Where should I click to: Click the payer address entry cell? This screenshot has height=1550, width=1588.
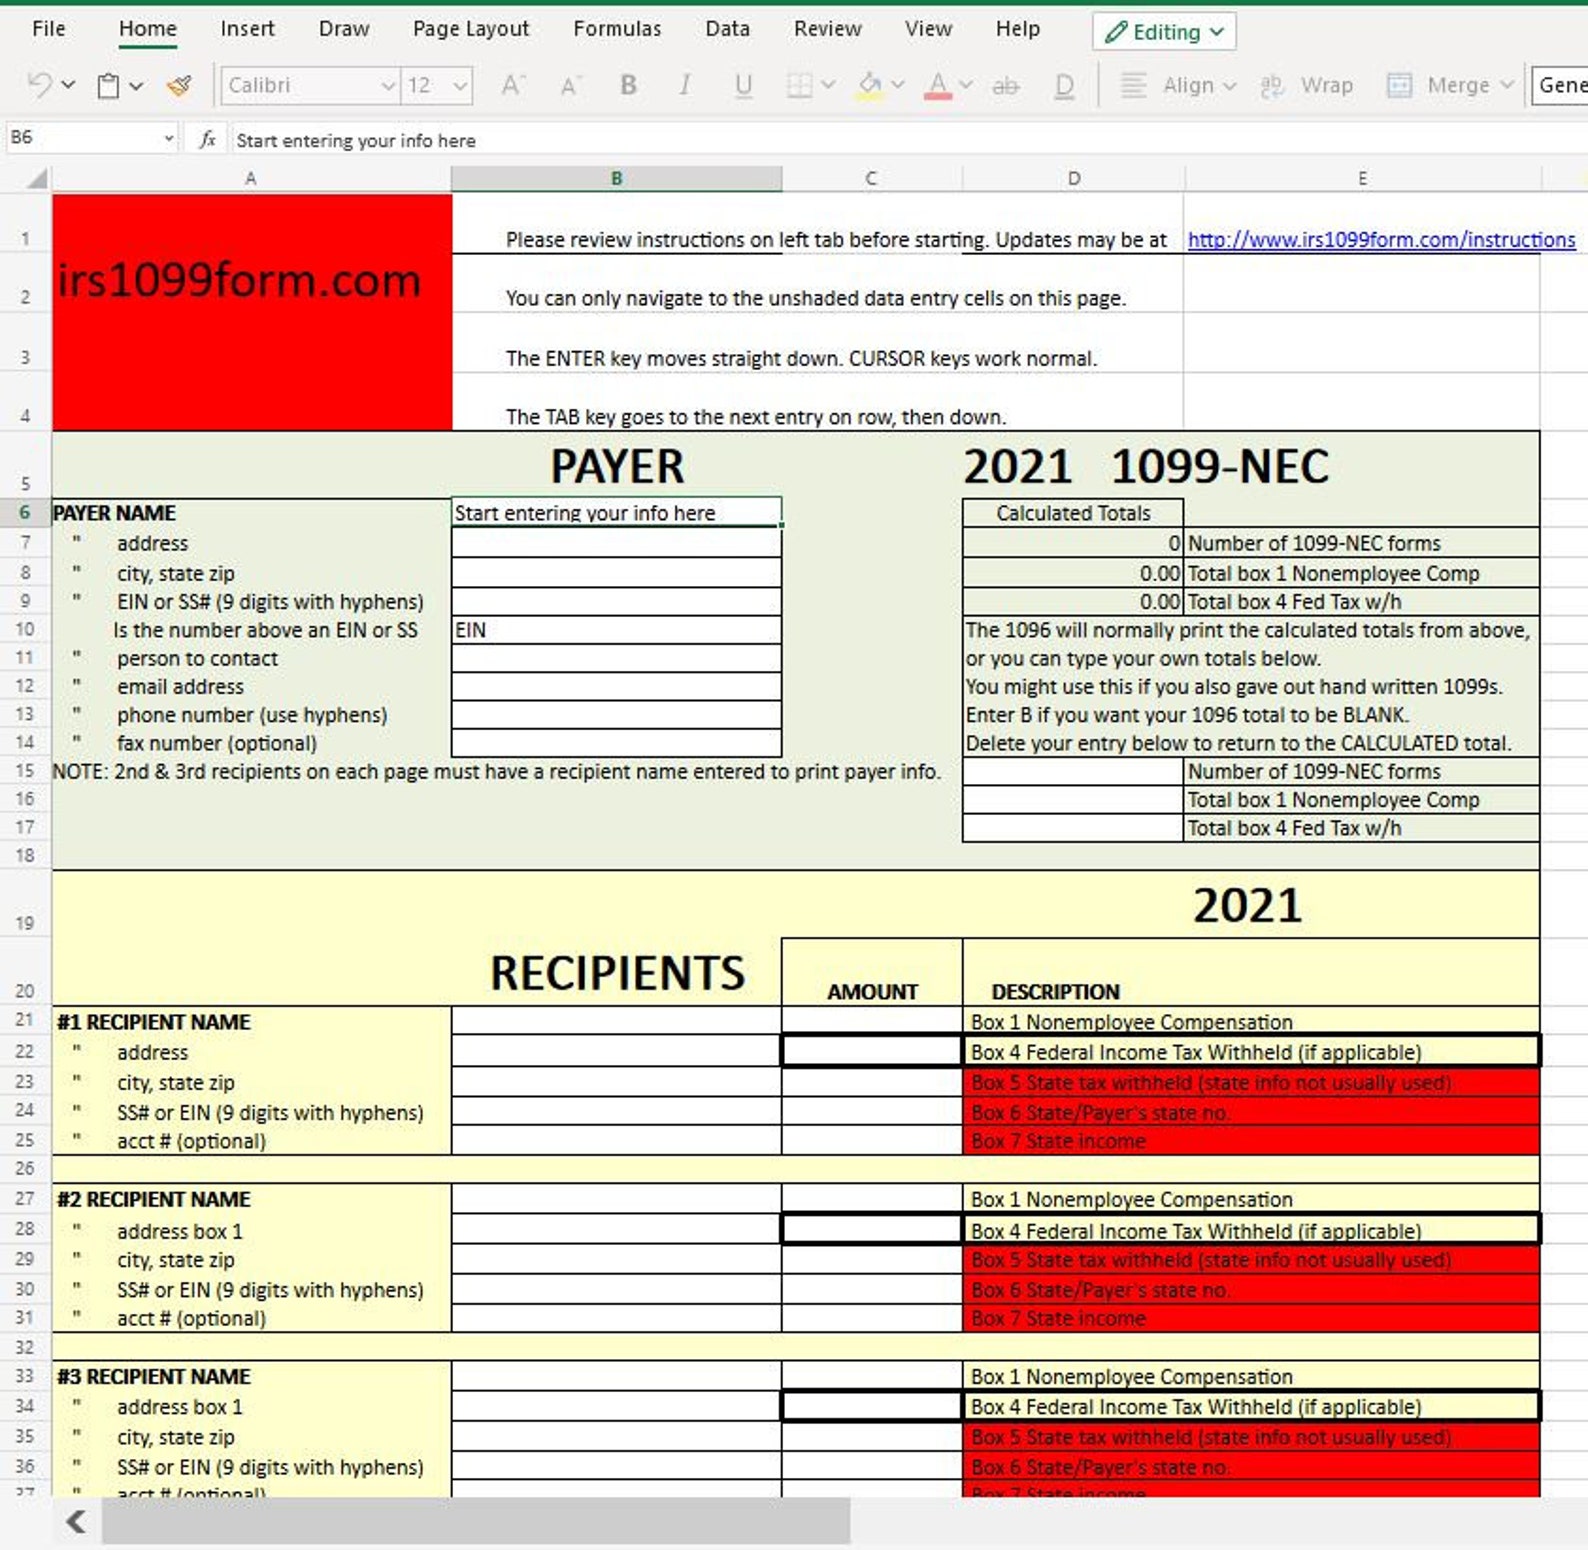click(616, 543)
